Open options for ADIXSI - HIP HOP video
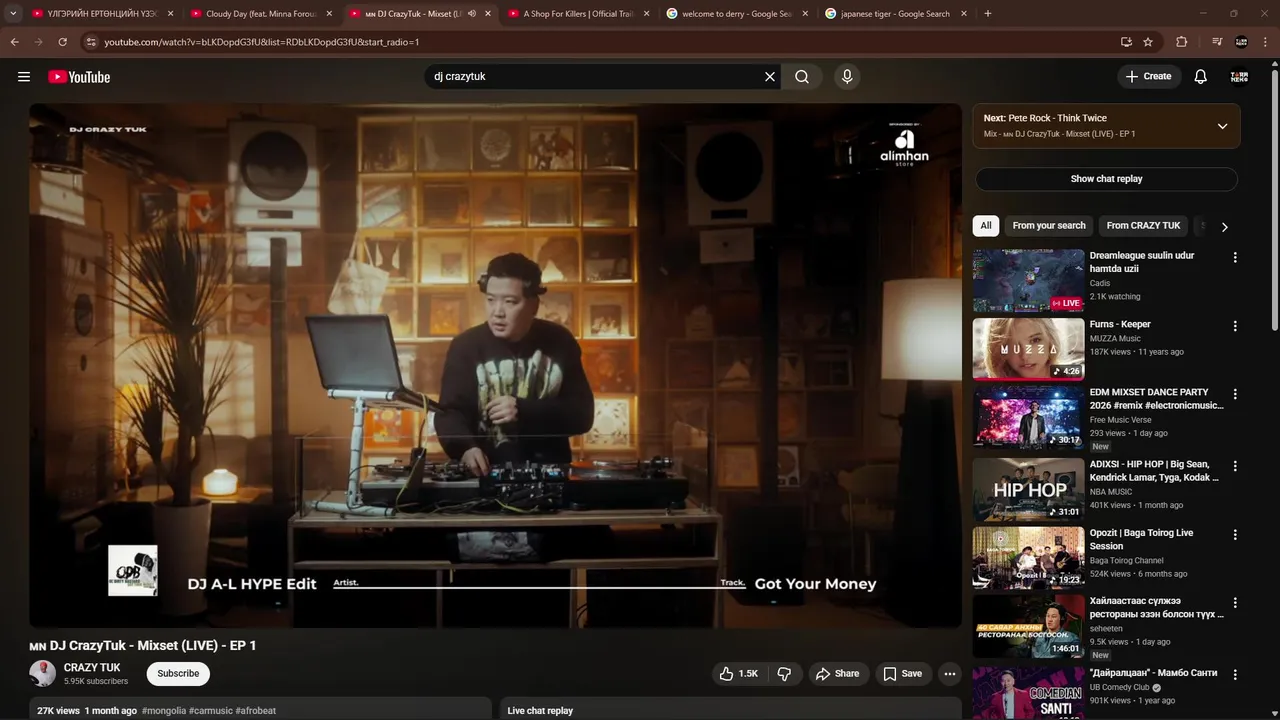The height and width of the screenshot is (720, 1280). pyautogui.click(x=1235, y=466)
